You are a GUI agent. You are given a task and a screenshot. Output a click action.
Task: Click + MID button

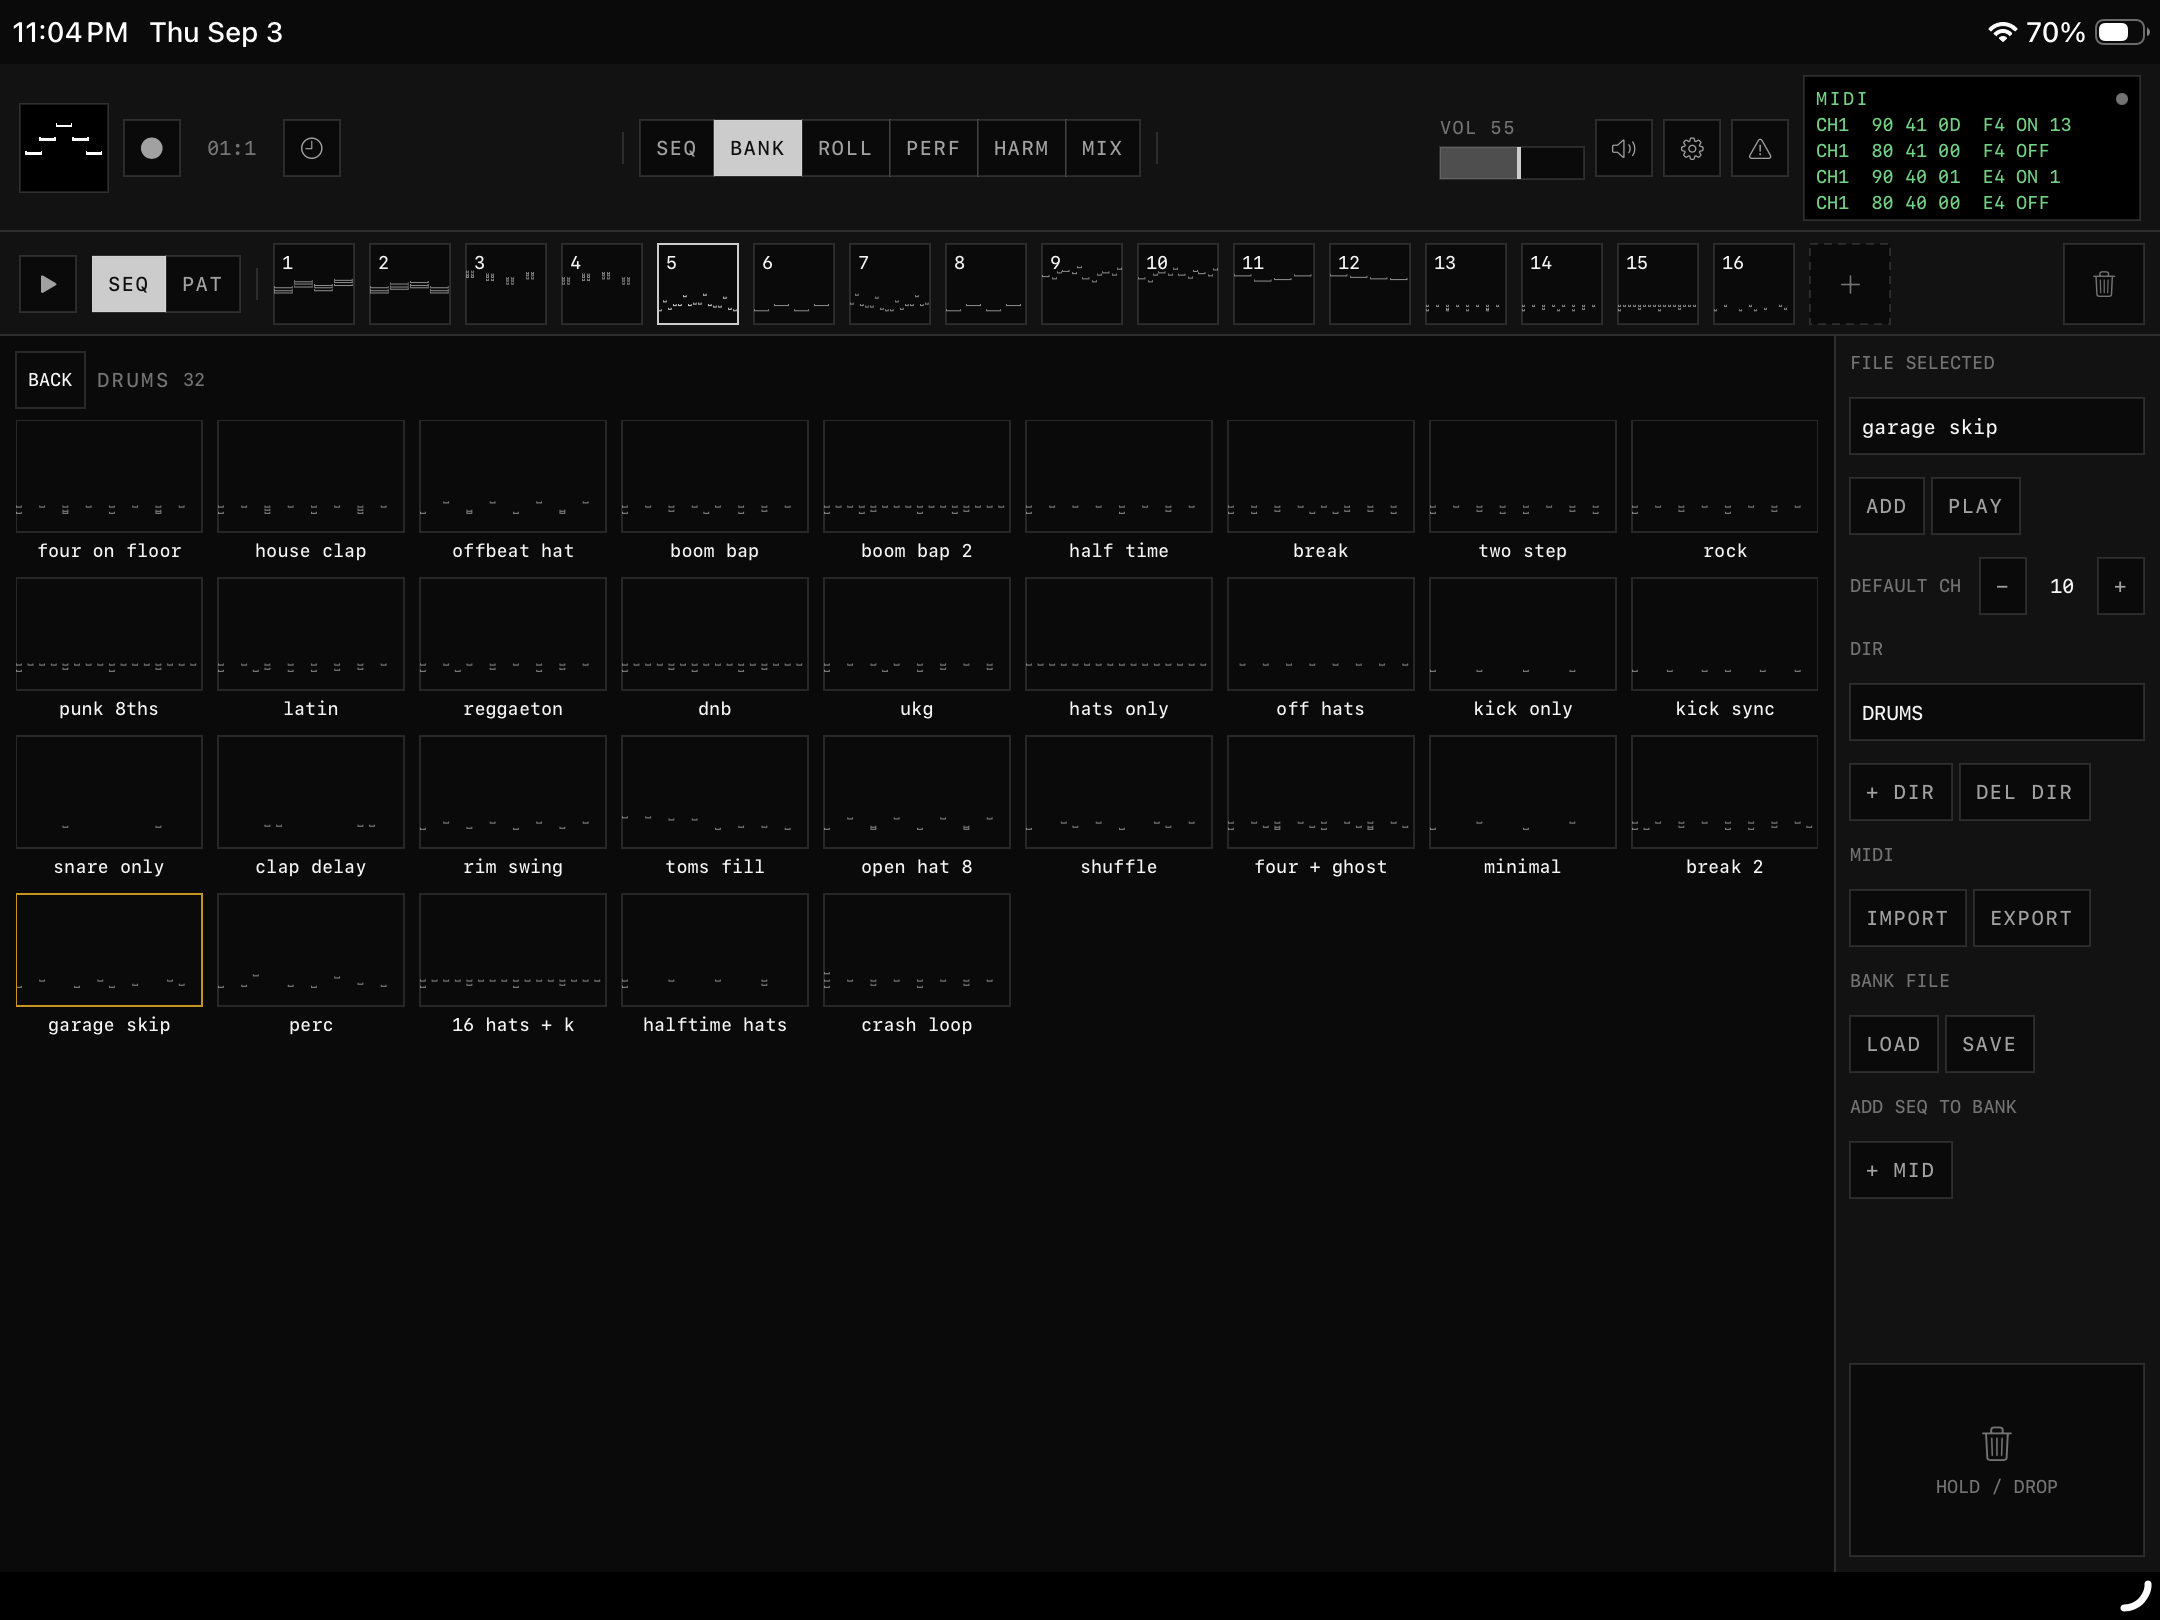pyautogui.click(x=1901, y=1170)
